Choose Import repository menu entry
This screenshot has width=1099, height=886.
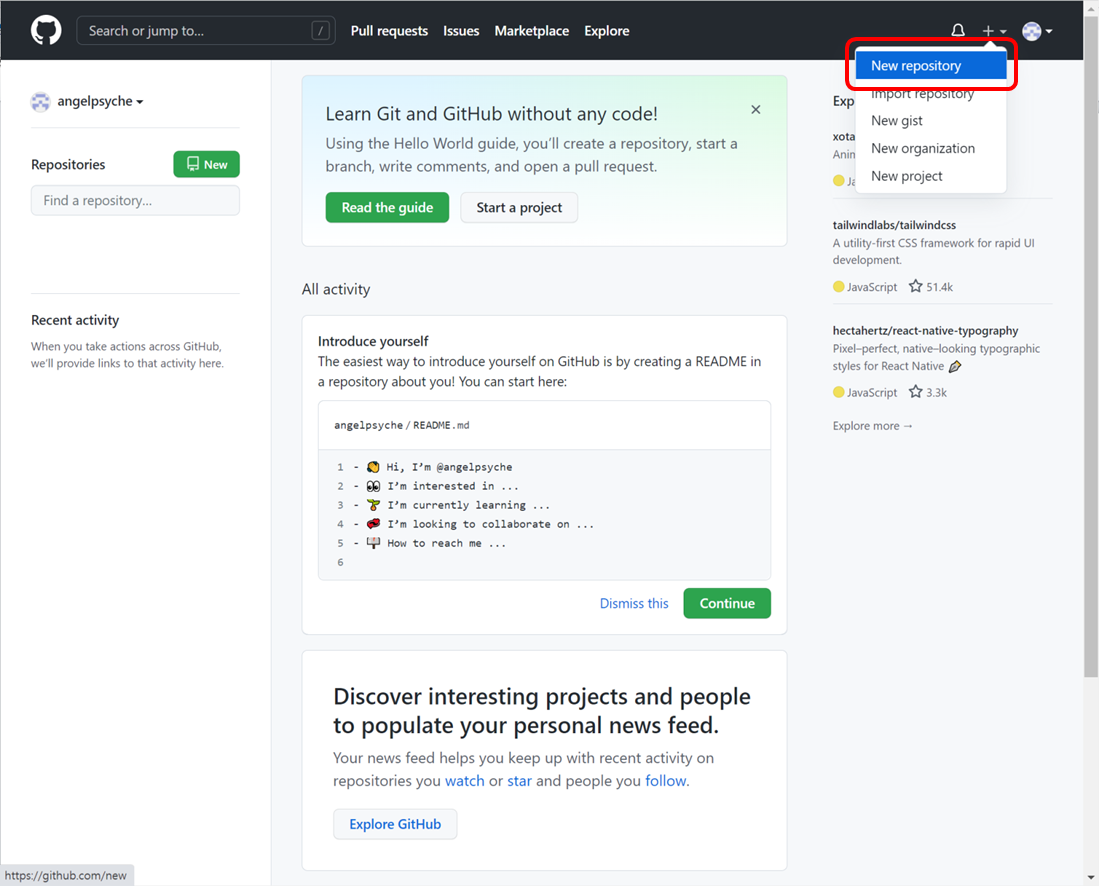click(x=931, y=94)
